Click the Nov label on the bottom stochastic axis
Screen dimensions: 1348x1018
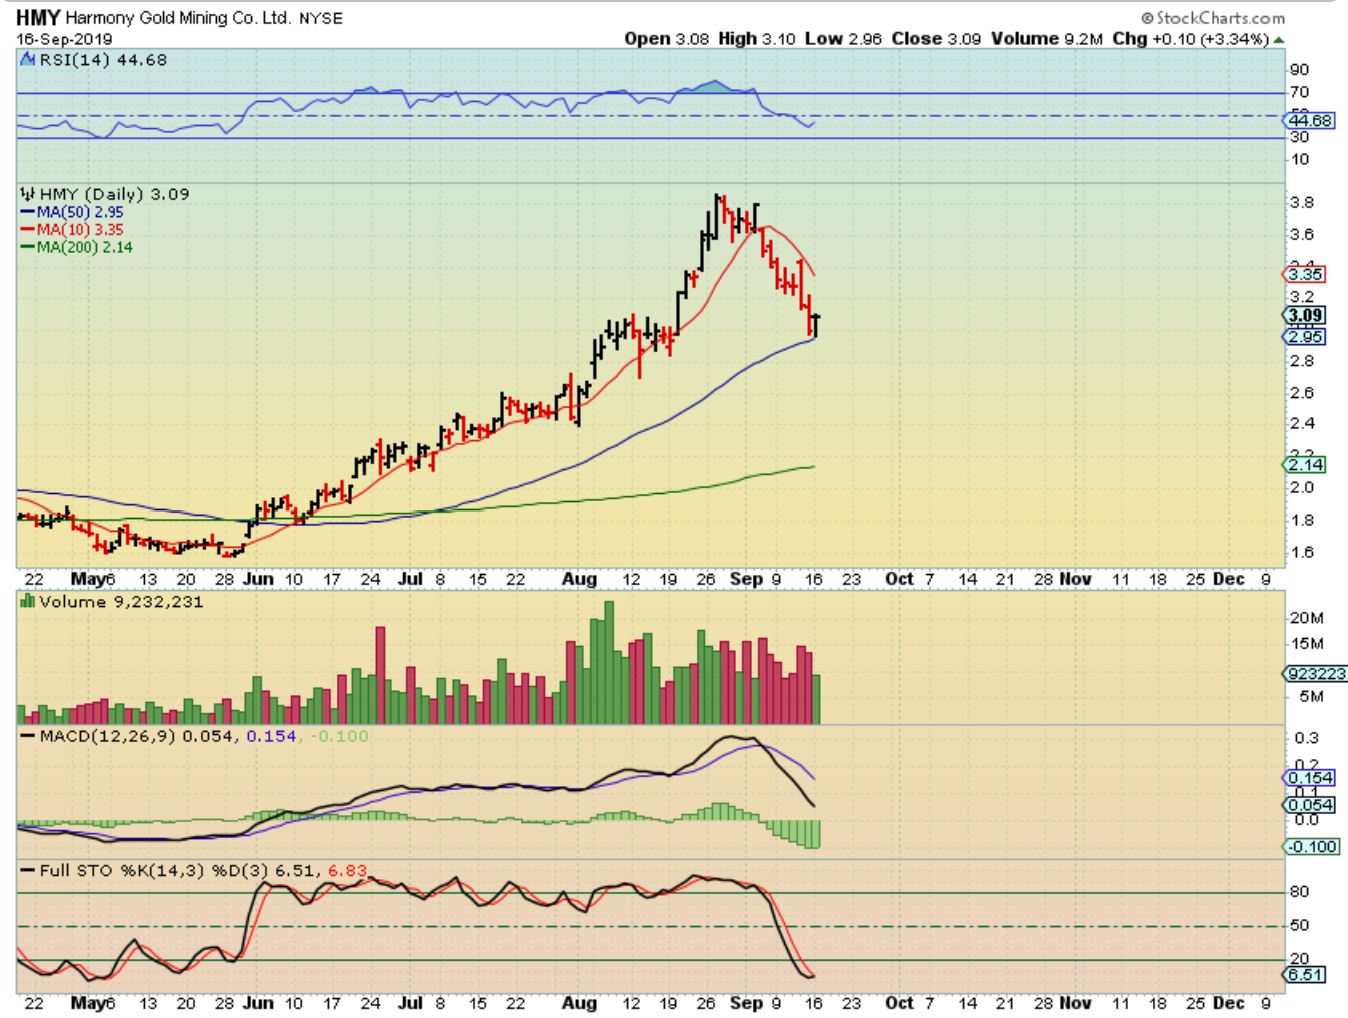1075,1003
